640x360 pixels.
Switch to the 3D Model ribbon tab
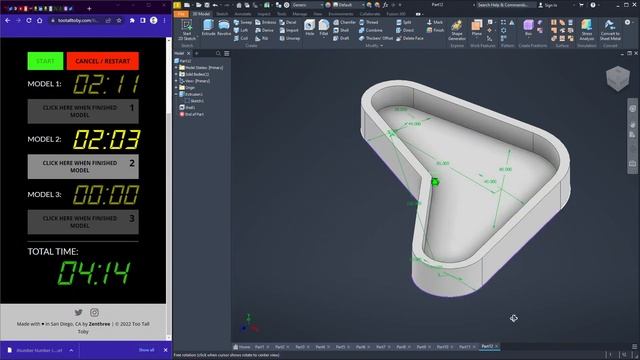(201, 14)
